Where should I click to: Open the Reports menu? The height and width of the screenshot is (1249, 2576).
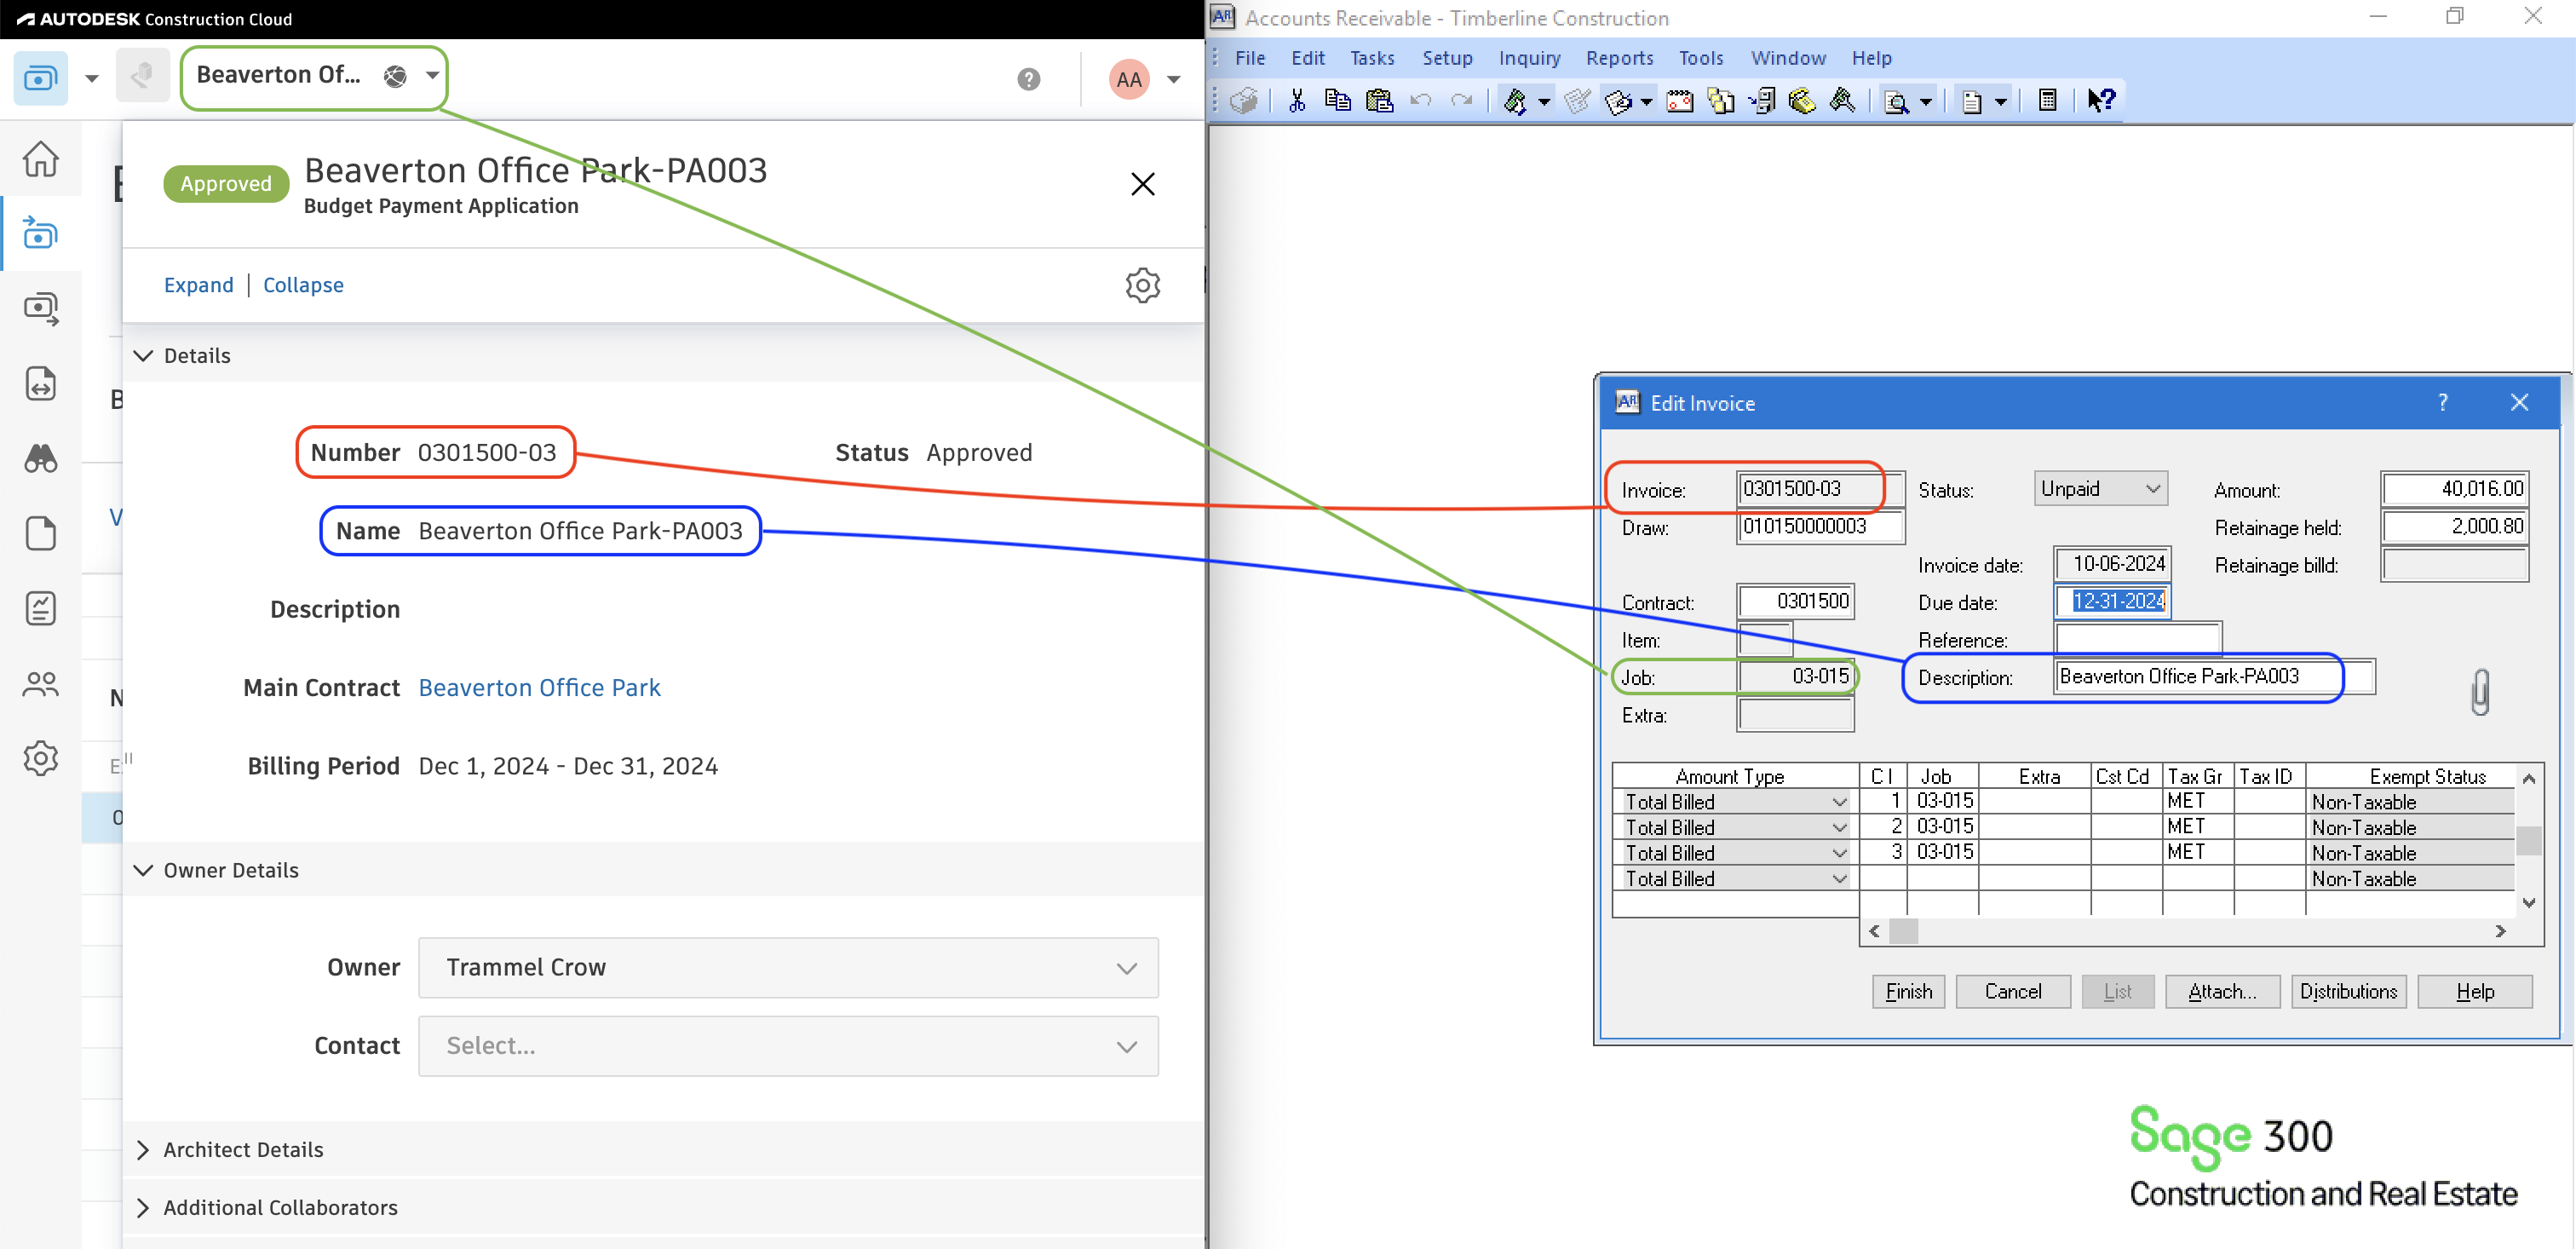click(1619, 58)
